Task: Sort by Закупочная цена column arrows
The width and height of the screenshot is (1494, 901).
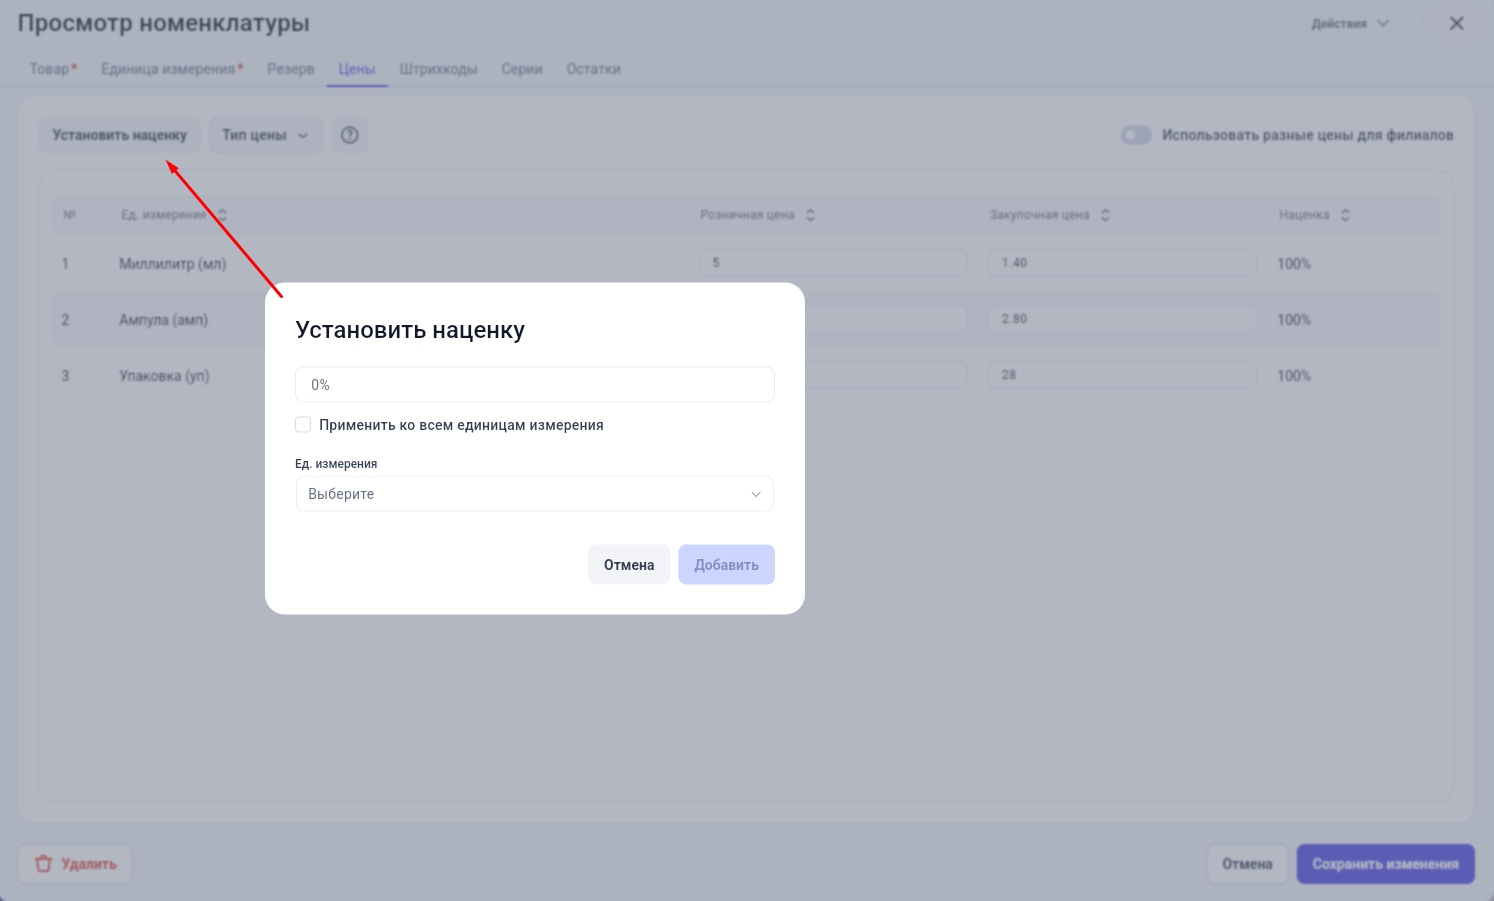Action: tap(1105, 215)
